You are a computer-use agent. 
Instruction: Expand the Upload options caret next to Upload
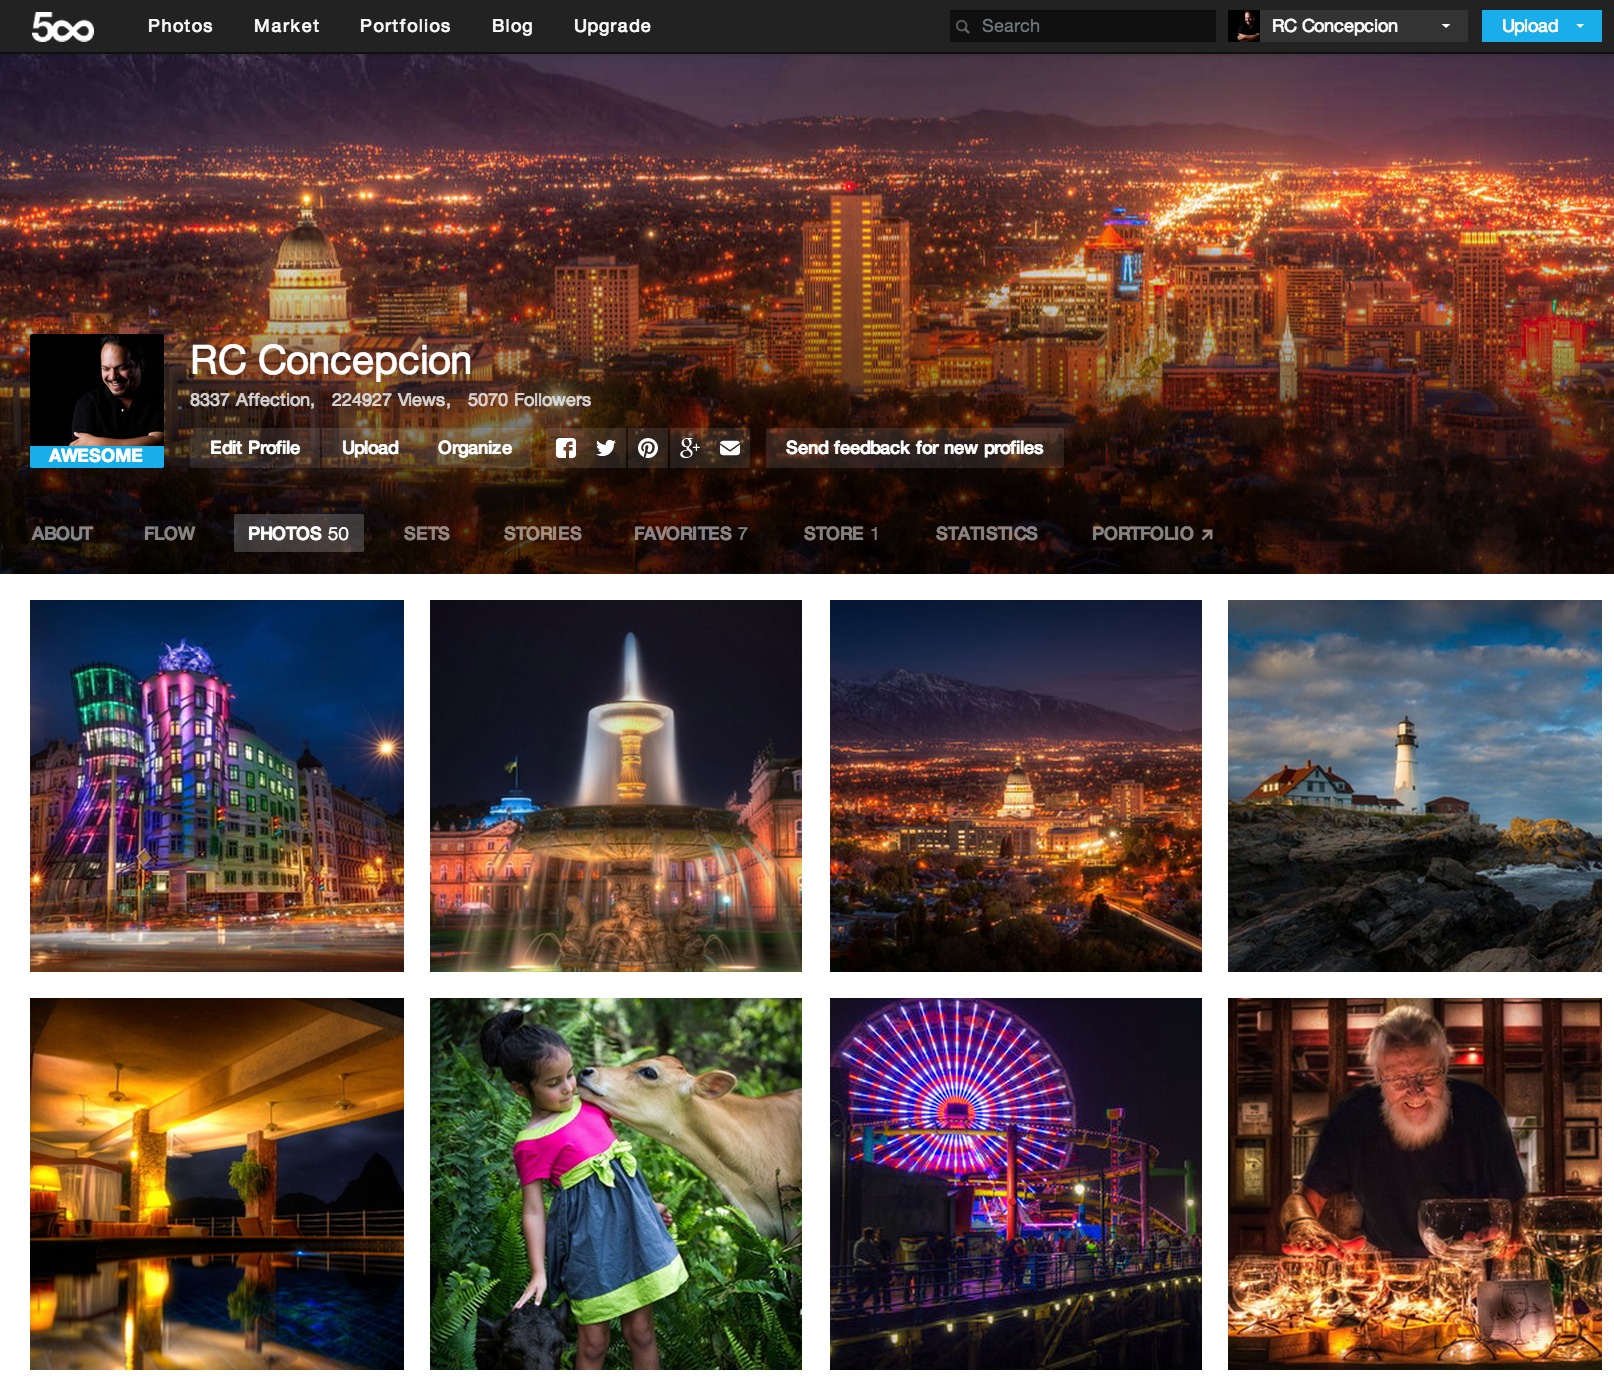pos(1580,26)
